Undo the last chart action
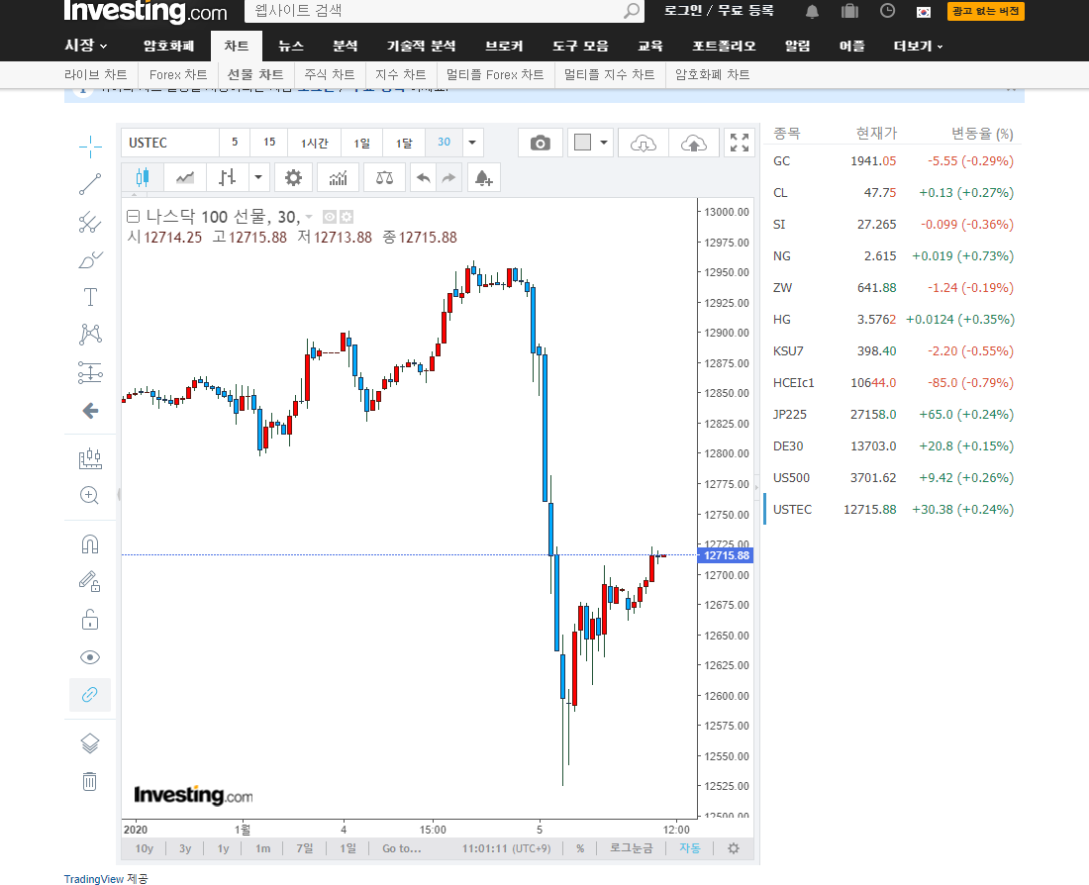The width and height of the screenshot is (1089, 885). pos(424,178)
